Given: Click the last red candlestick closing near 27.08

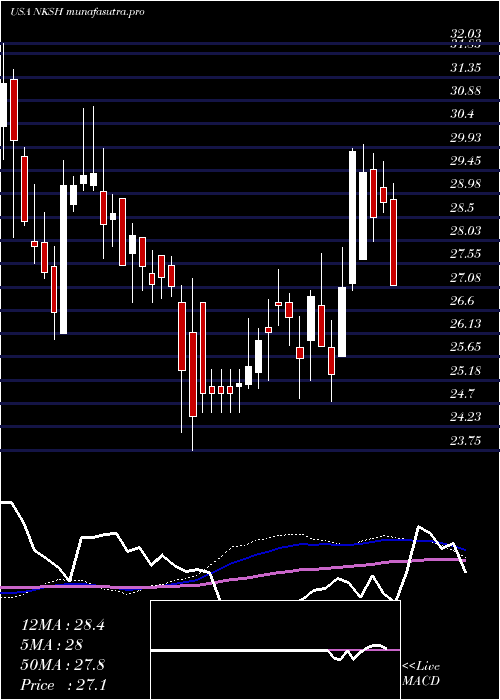Looking at the screenshot, I should (393, 242).
